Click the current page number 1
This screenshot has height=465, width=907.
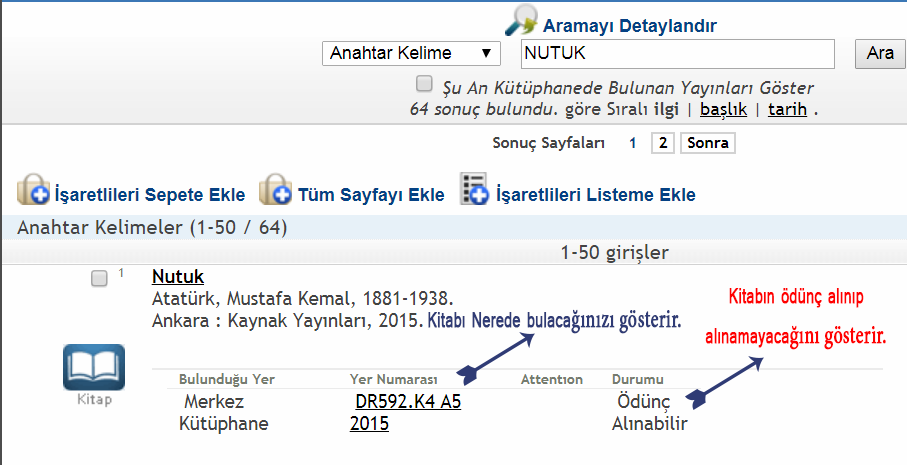point(633,143)
